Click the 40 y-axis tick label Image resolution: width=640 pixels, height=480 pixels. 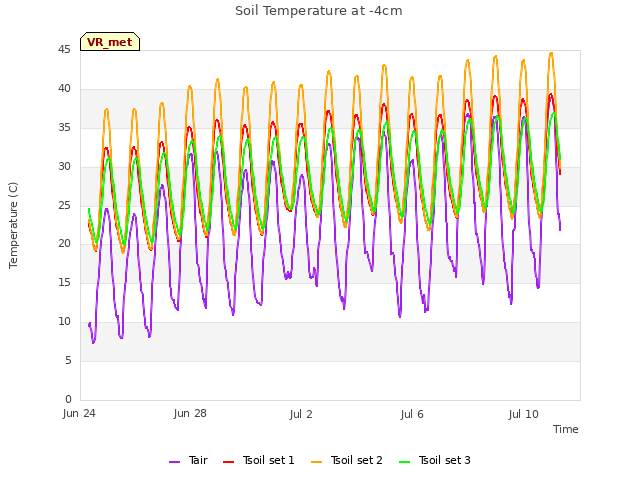point(64,89)
